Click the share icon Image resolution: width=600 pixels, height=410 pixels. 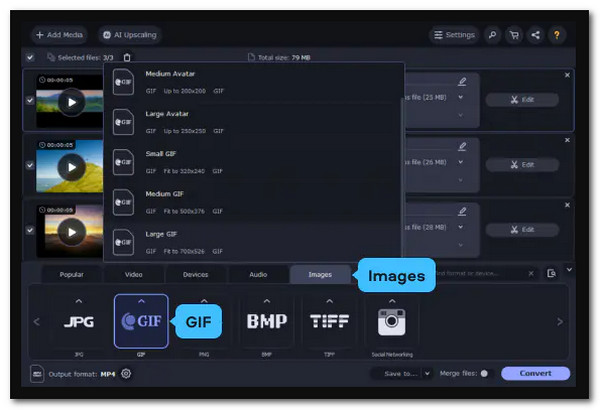pos(535,35)
